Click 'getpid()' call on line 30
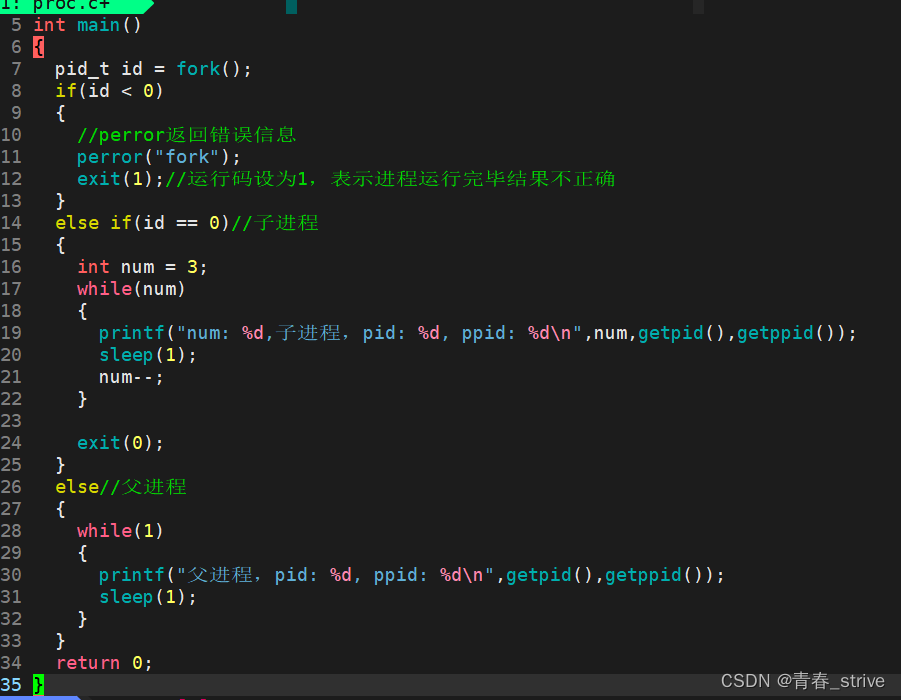Screen dimensions: 901x700 pyautogui.click(x=549, y=575)
